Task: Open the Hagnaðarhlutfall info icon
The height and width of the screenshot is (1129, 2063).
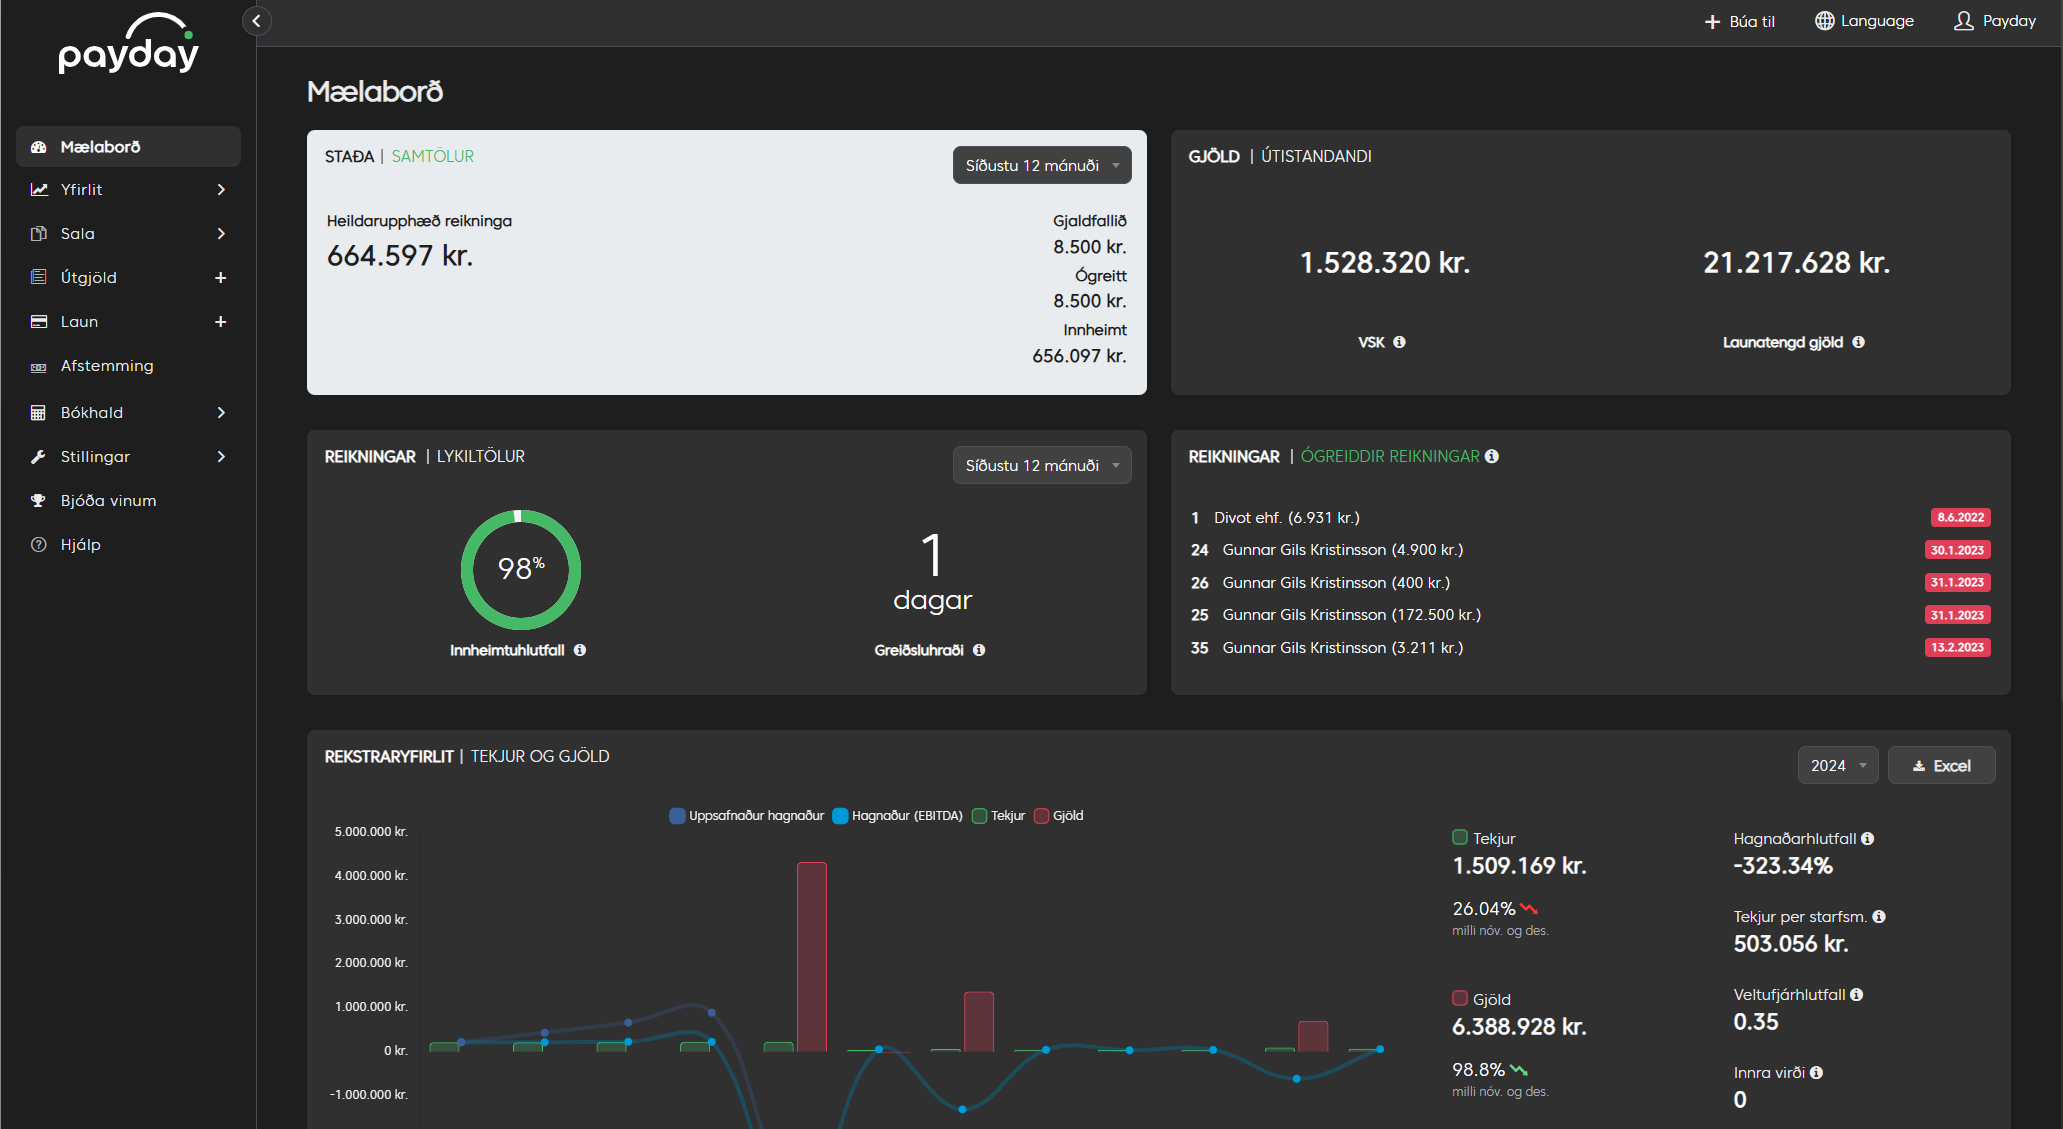Action: coord(1868,839)
